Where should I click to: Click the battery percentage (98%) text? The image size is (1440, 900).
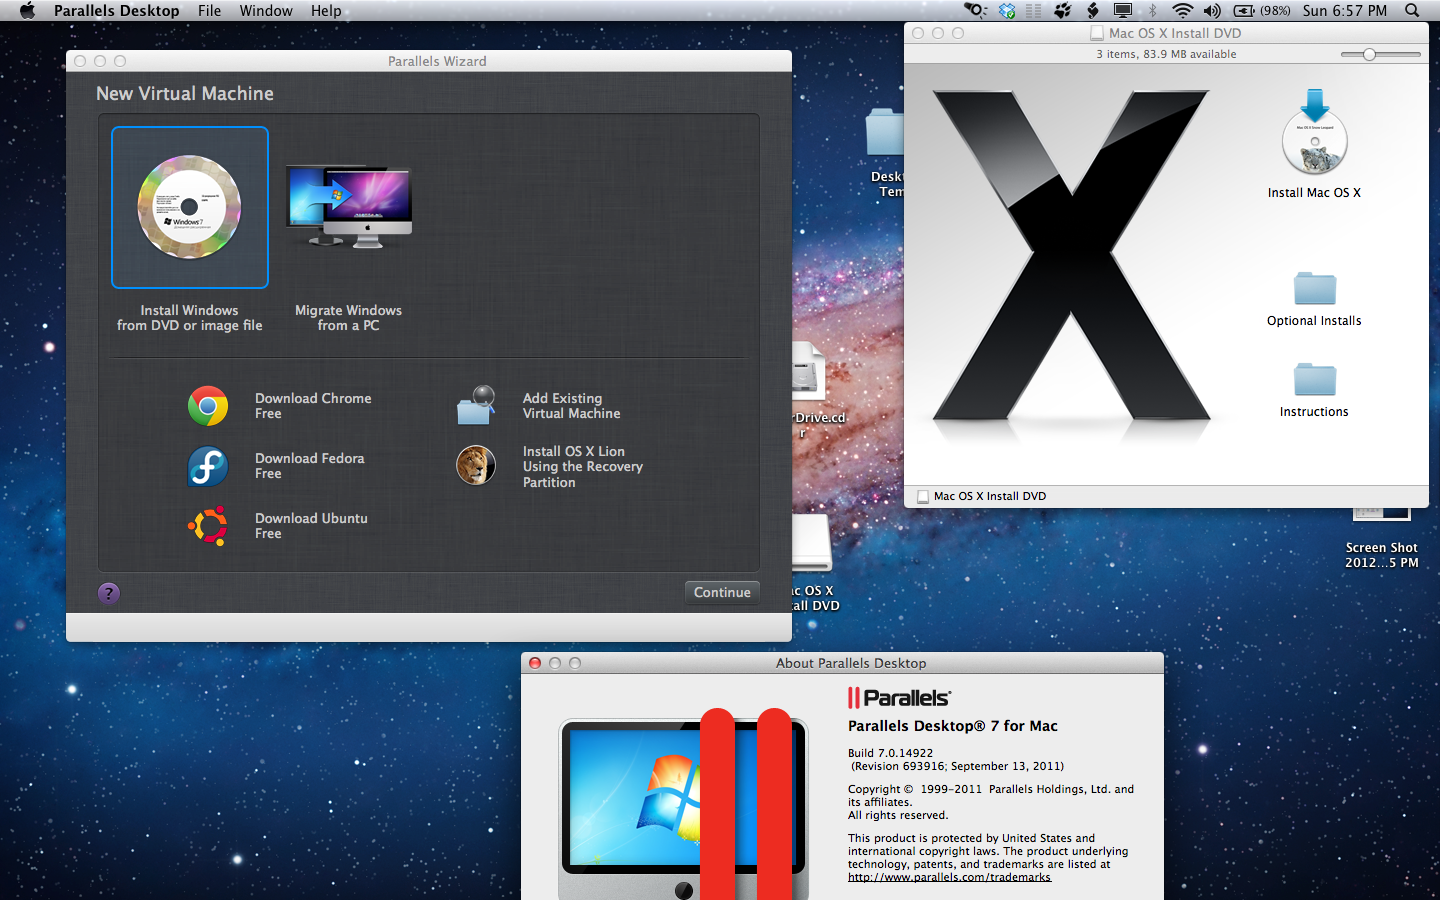1275,11
